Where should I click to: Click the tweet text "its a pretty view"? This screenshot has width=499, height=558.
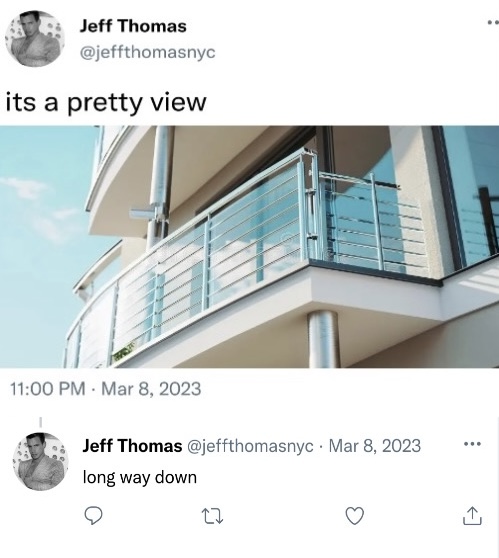(106, 102)
